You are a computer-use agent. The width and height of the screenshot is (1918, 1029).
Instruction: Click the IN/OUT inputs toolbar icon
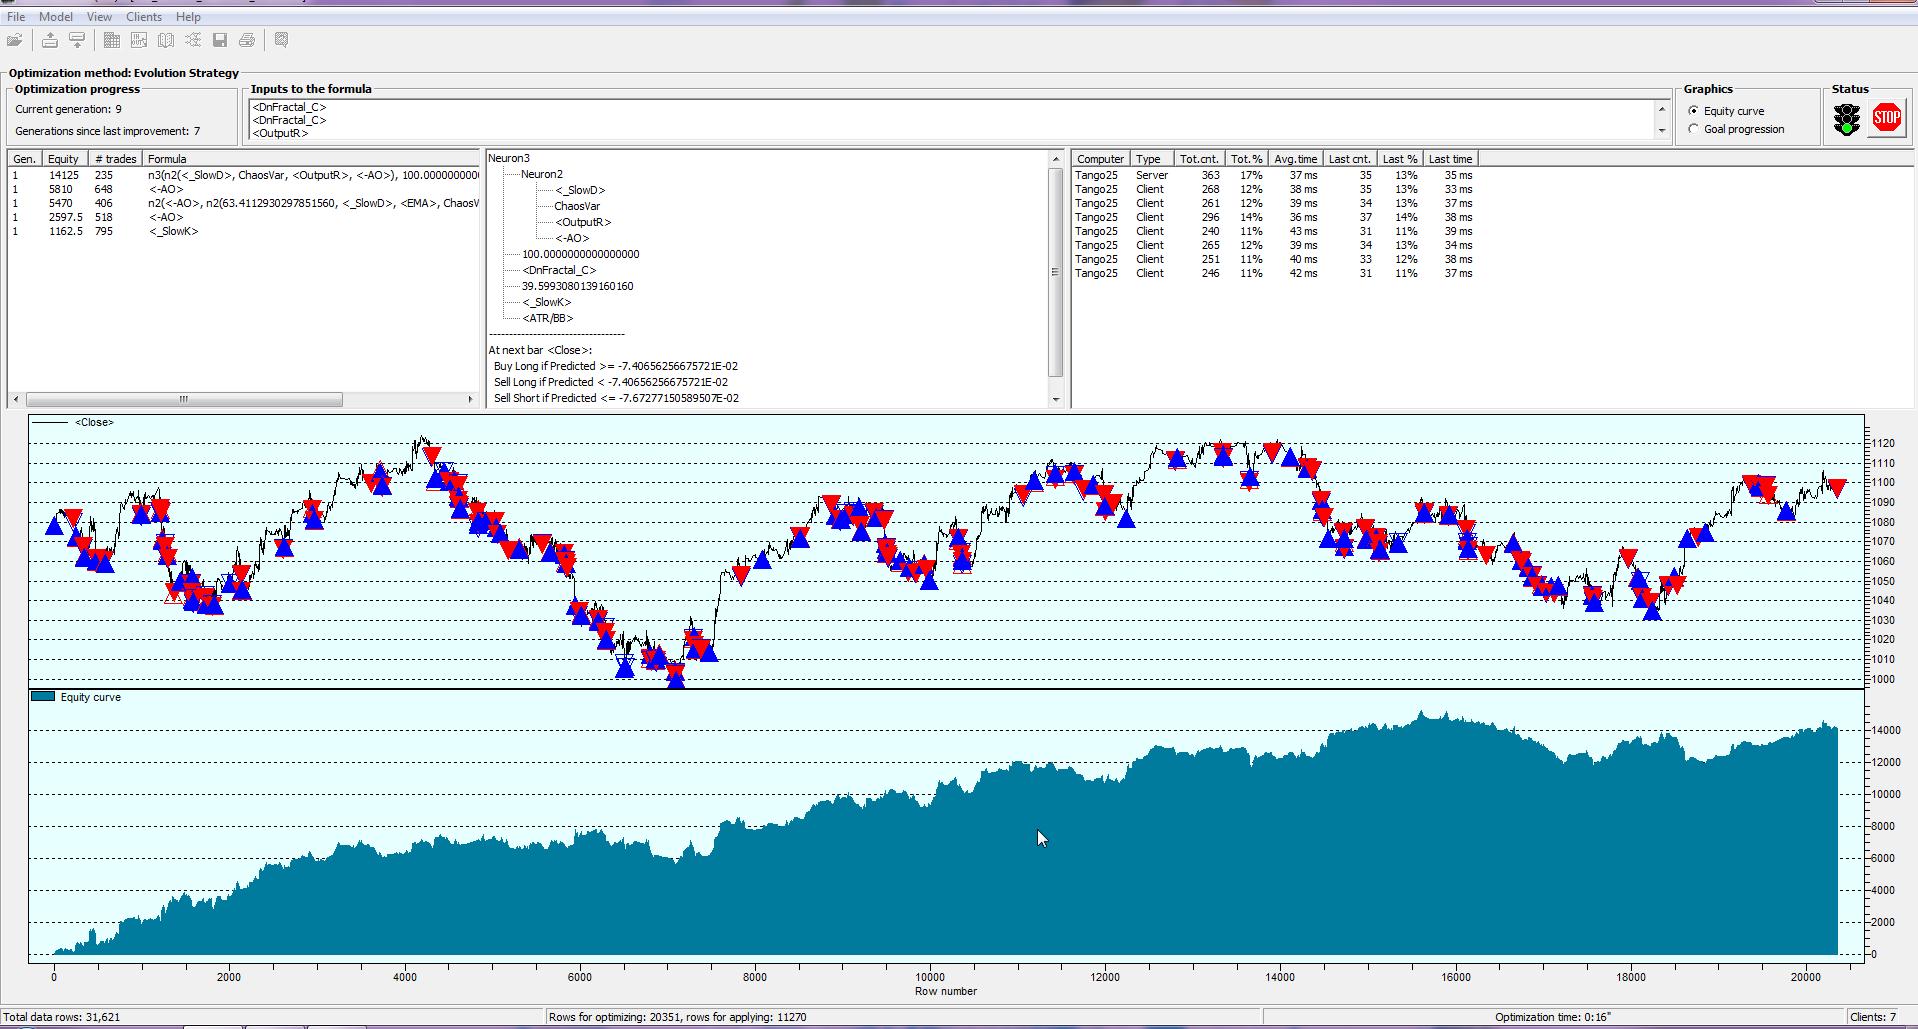click(x=139, y=40)
